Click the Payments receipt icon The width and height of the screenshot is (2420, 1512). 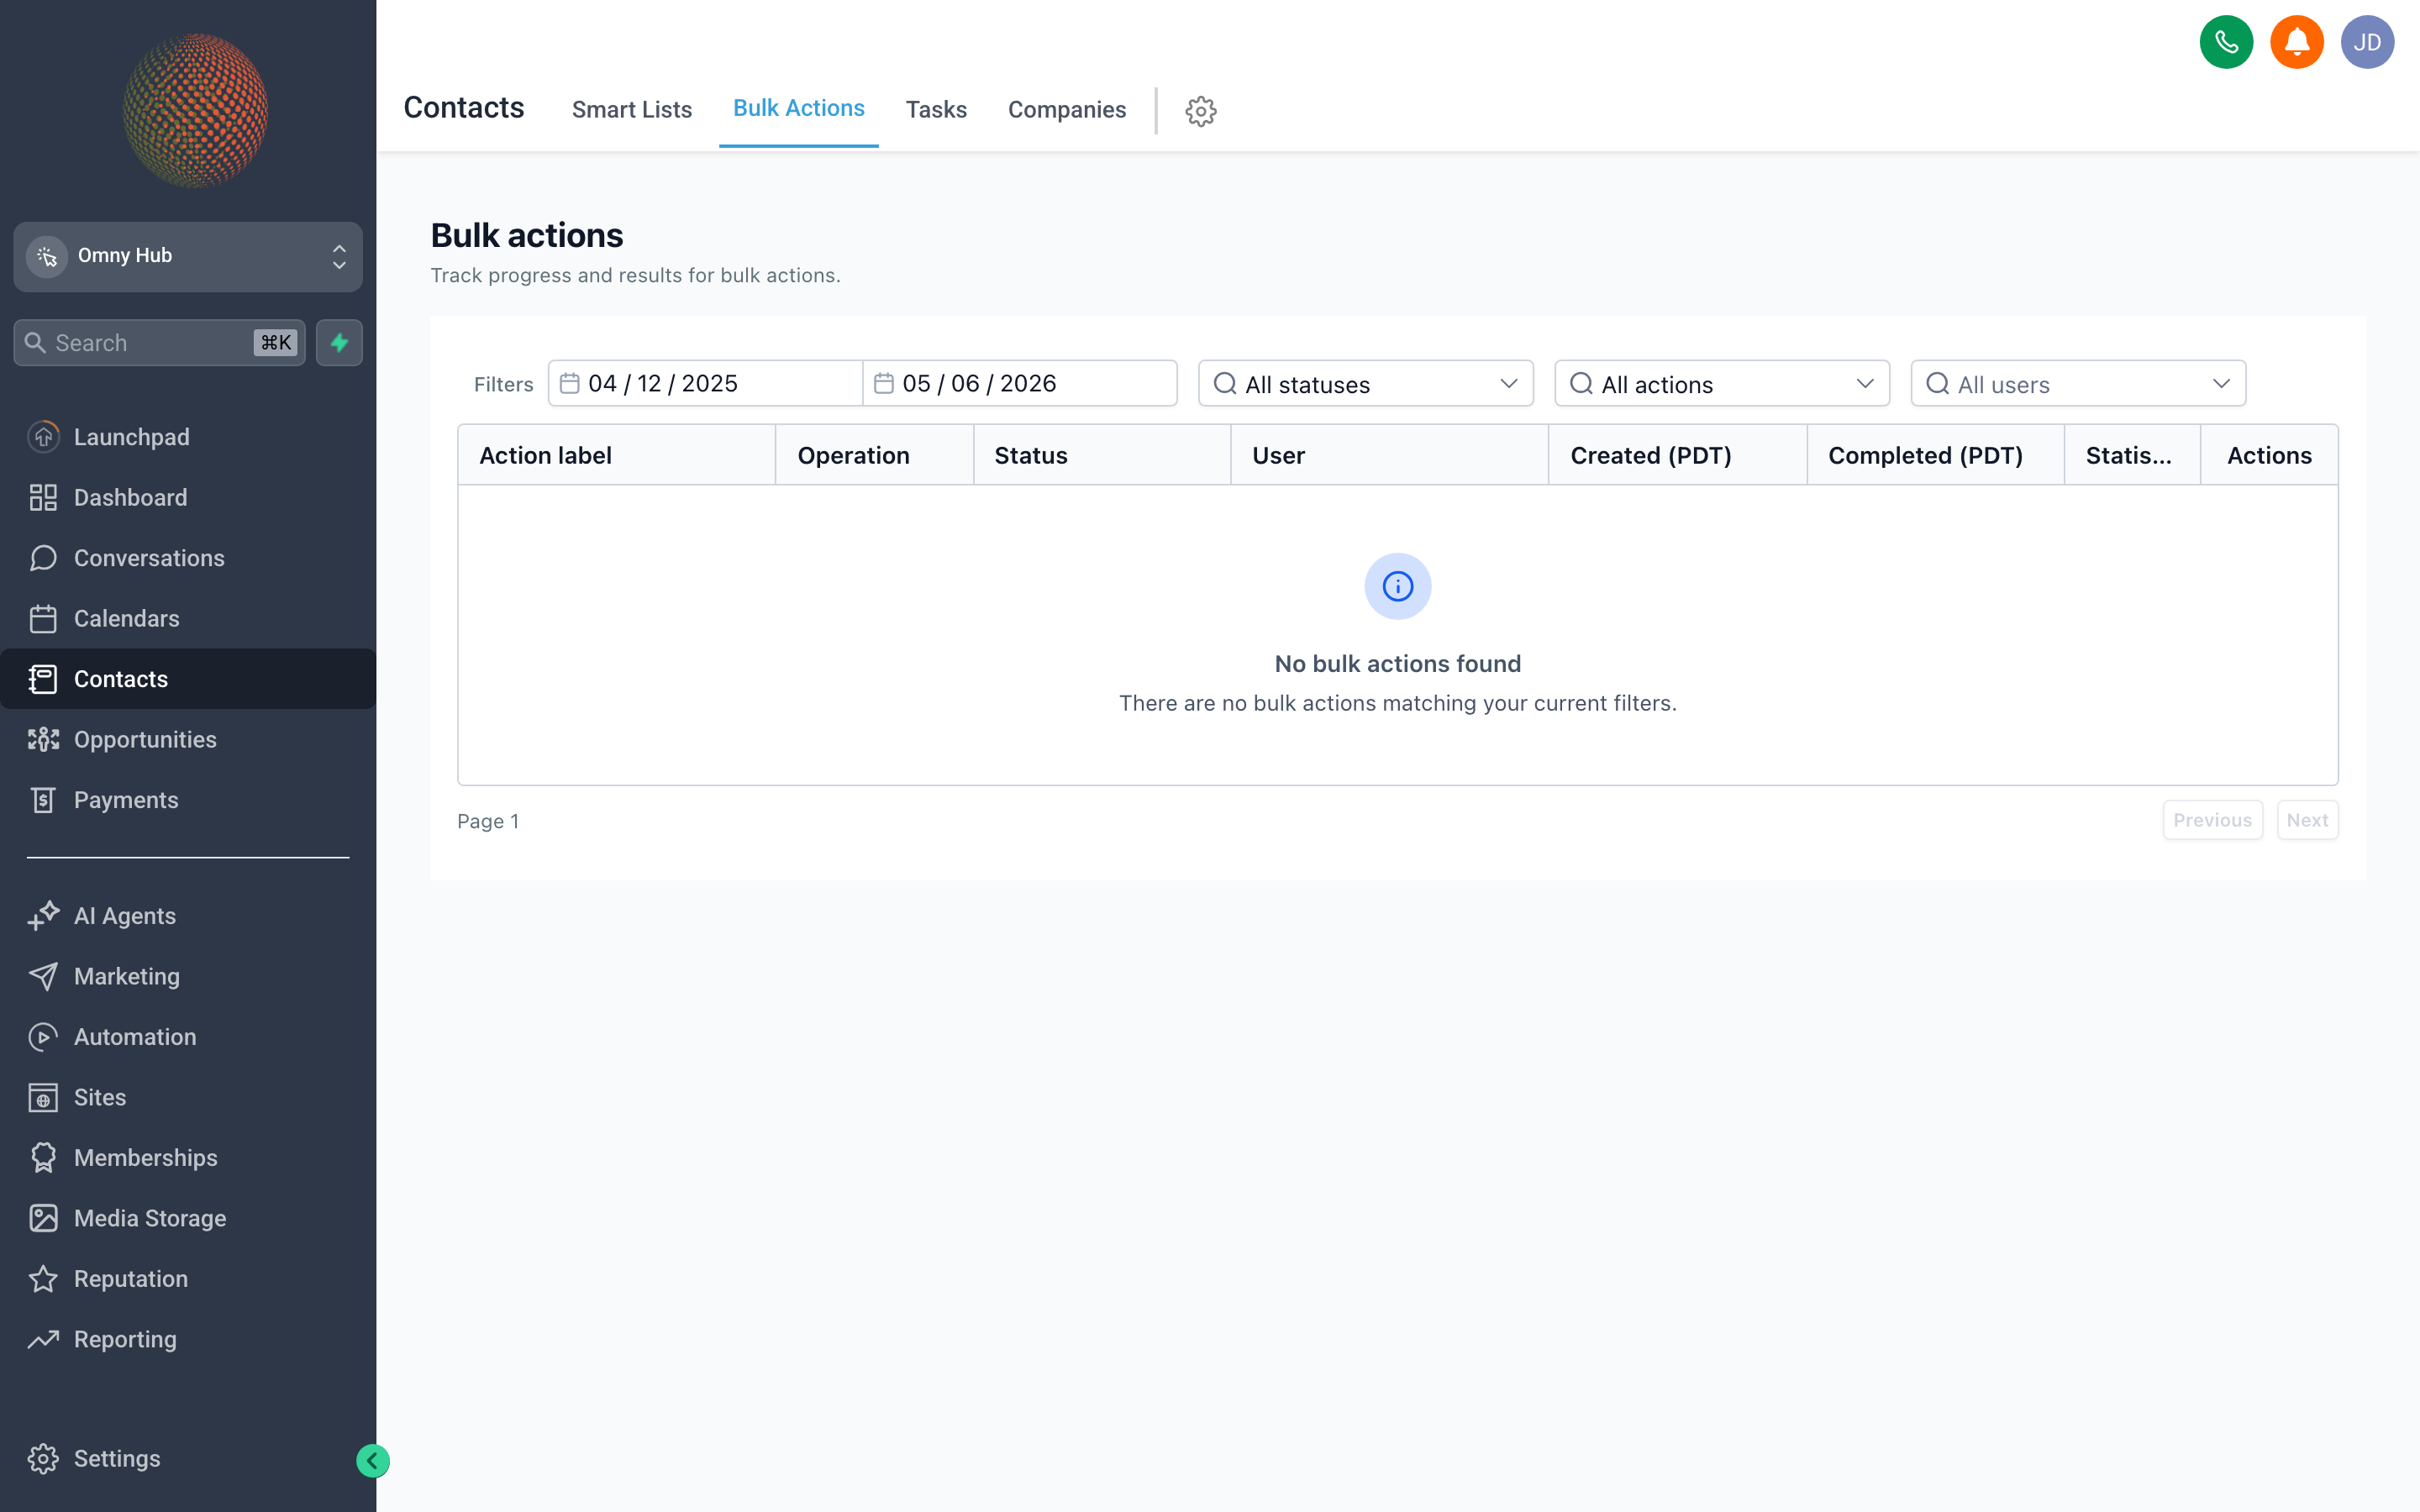click(x=43, y=800)
